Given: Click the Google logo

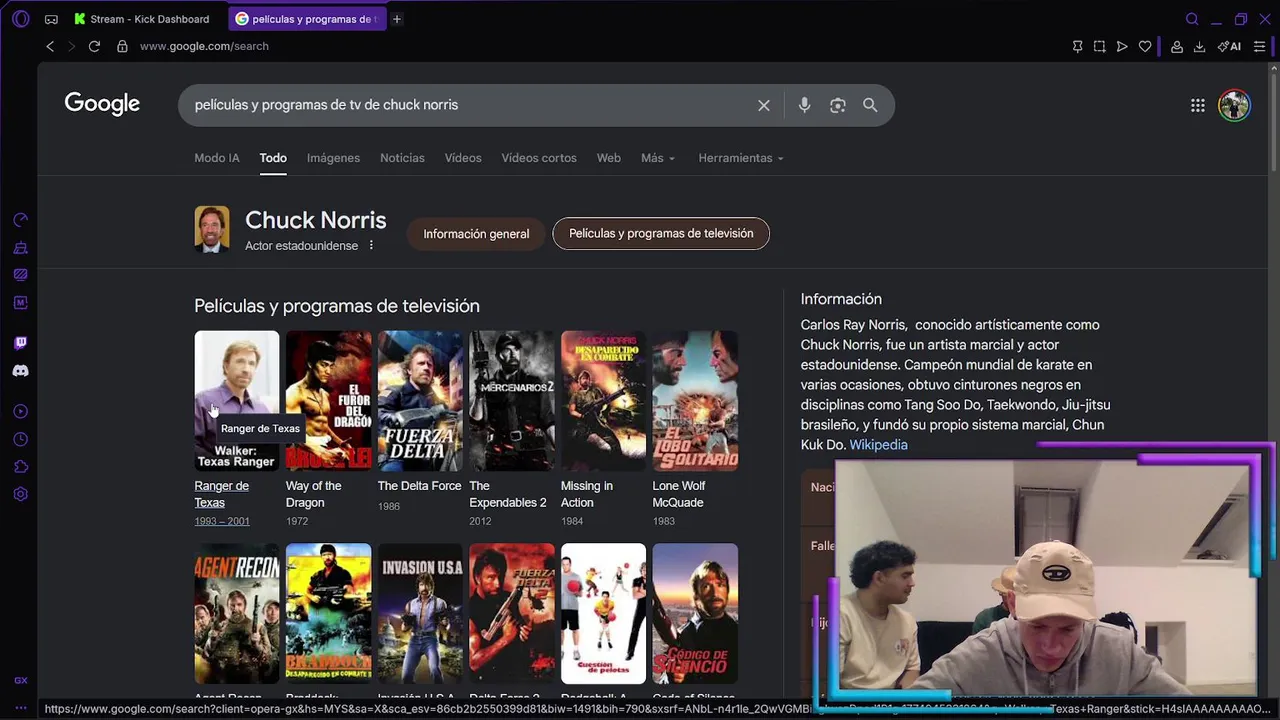Looking at the screenshot, I should click(102, 104).
